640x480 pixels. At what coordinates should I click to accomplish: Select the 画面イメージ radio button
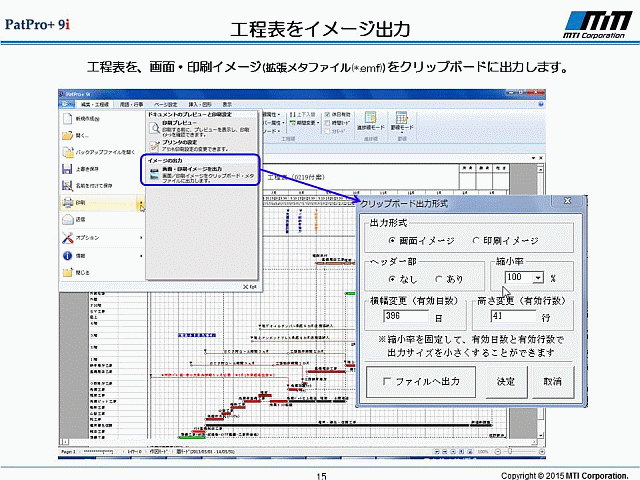point(392,241)
